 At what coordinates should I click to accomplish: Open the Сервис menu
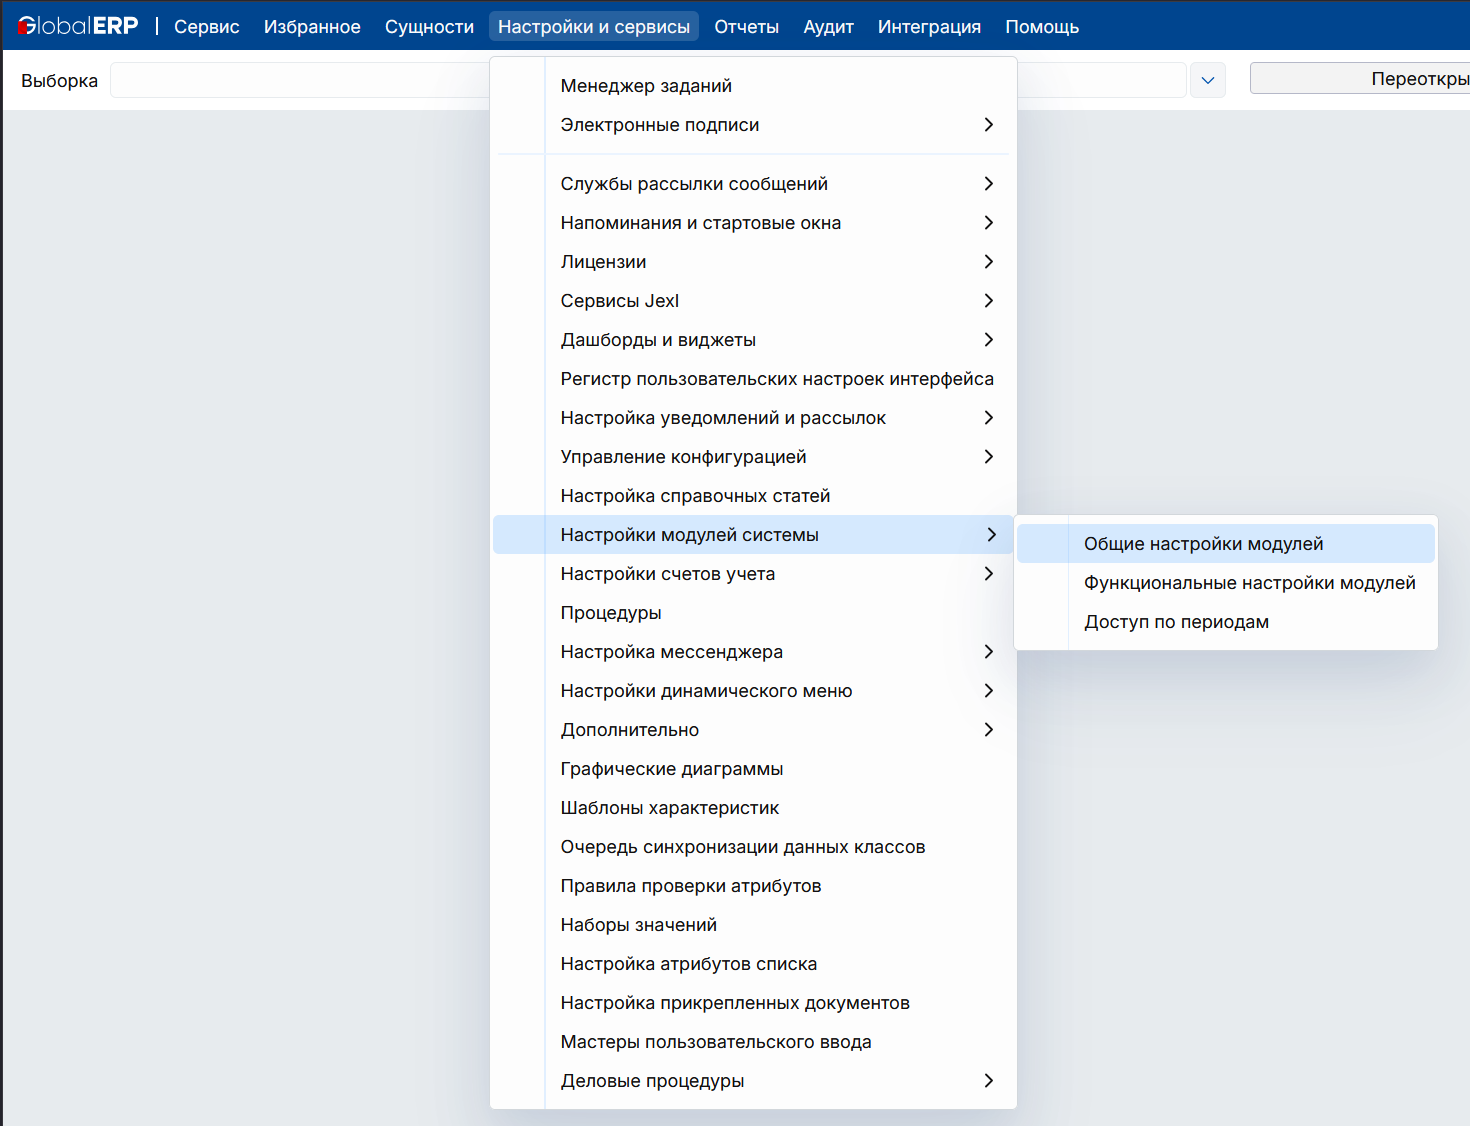pos(206,27)
